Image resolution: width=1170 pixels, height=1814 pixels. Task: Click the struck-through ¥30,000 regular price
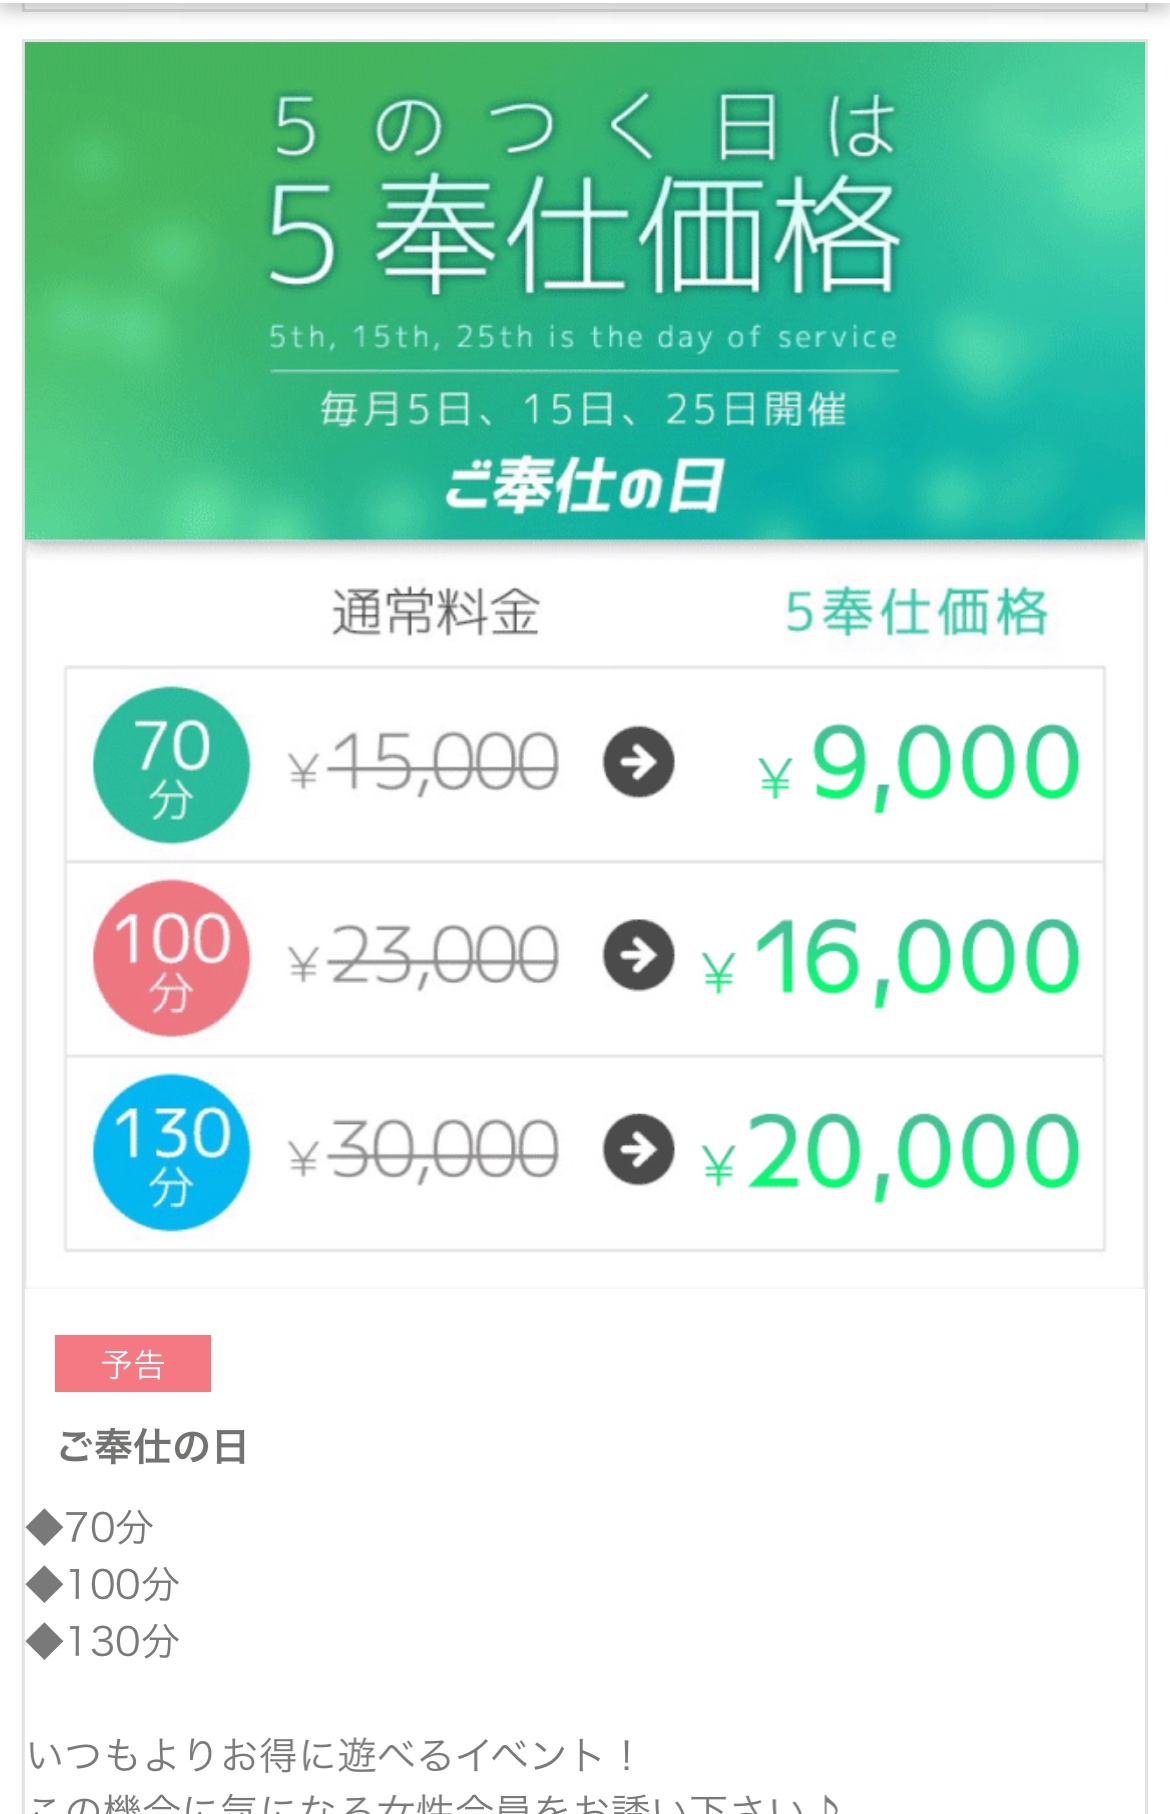[423, 1150]
